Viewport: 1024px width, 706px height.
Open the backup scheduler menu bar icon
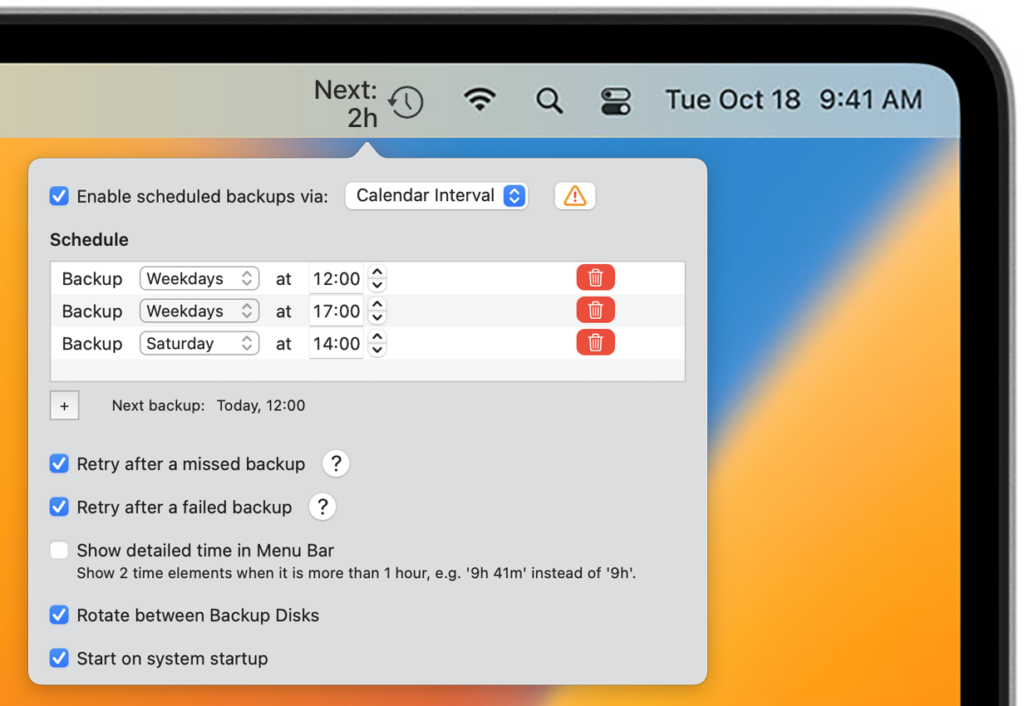click(x=406, y=102)
